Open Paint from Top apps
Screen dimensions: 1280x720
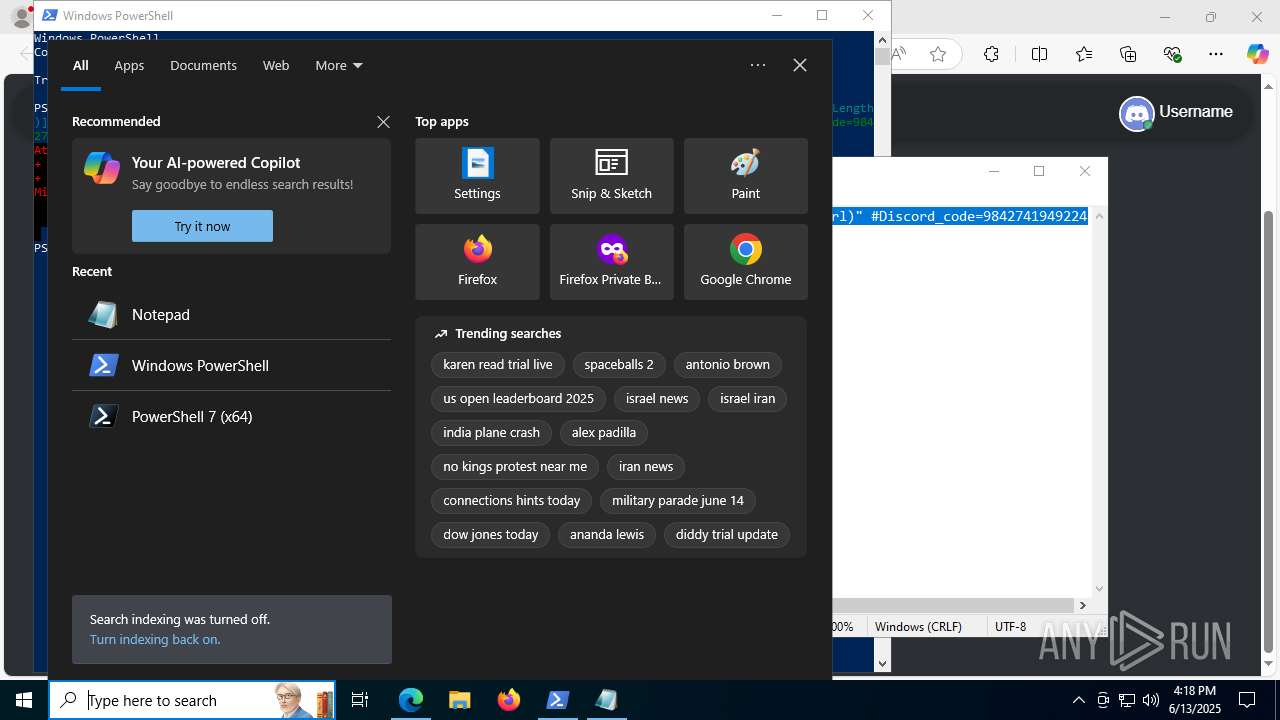coord(745,176)
